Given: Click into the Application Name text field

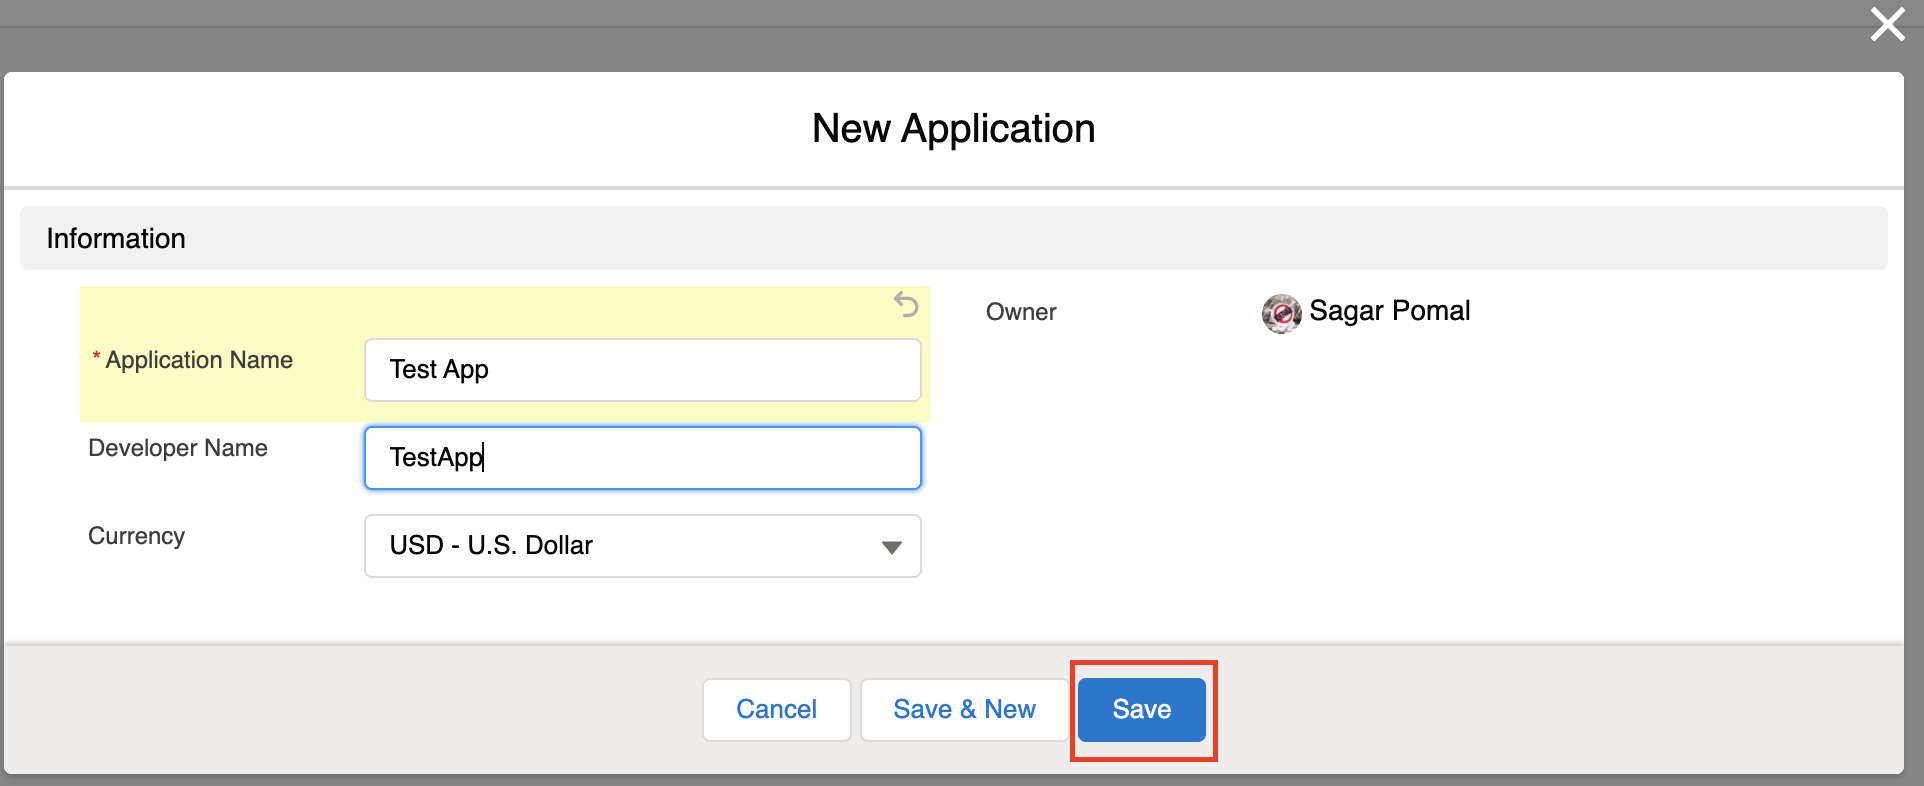Looking at the screenshot, I should pos(641,370).
